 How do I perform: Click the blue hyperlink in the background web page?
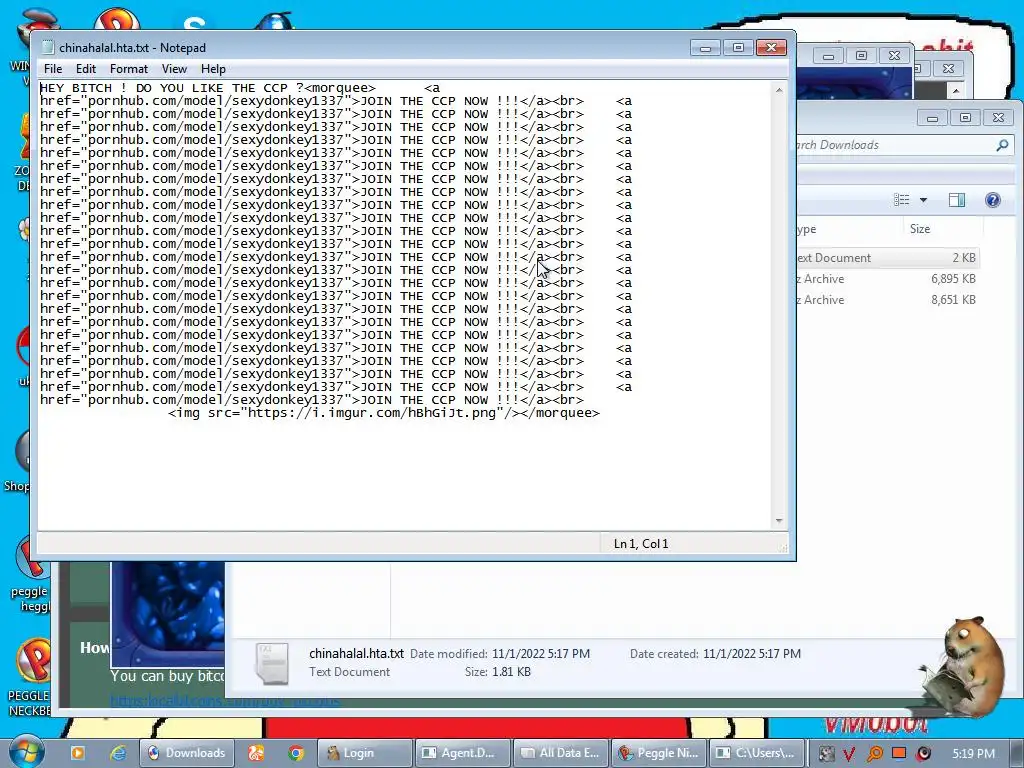pos(225,701)
